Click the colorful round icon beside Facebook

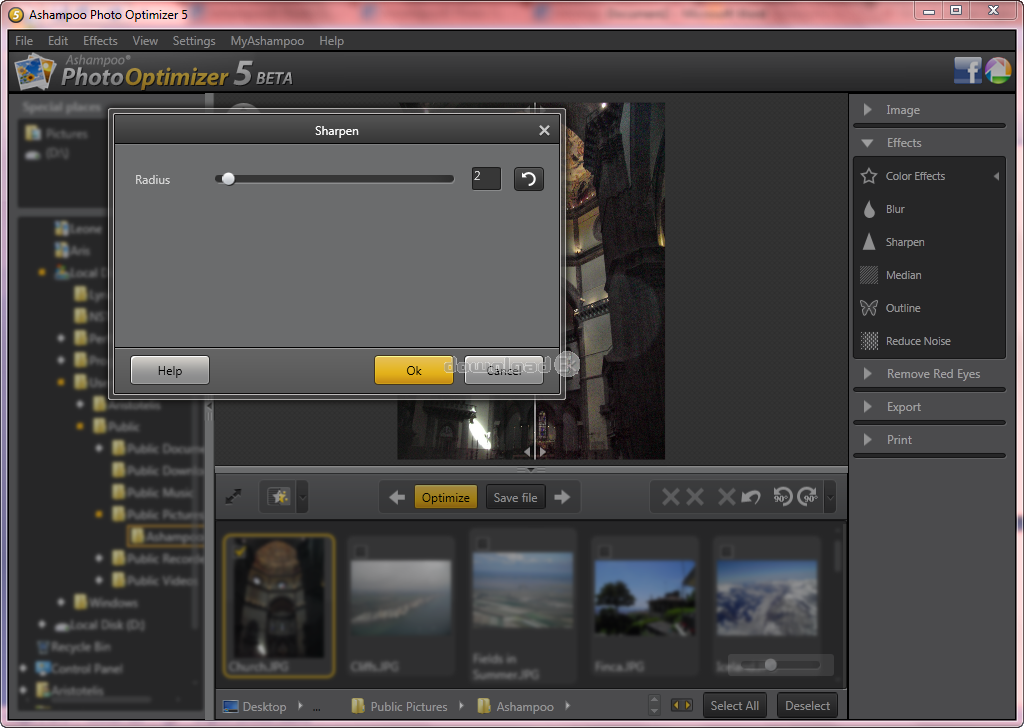pos(997,70)
